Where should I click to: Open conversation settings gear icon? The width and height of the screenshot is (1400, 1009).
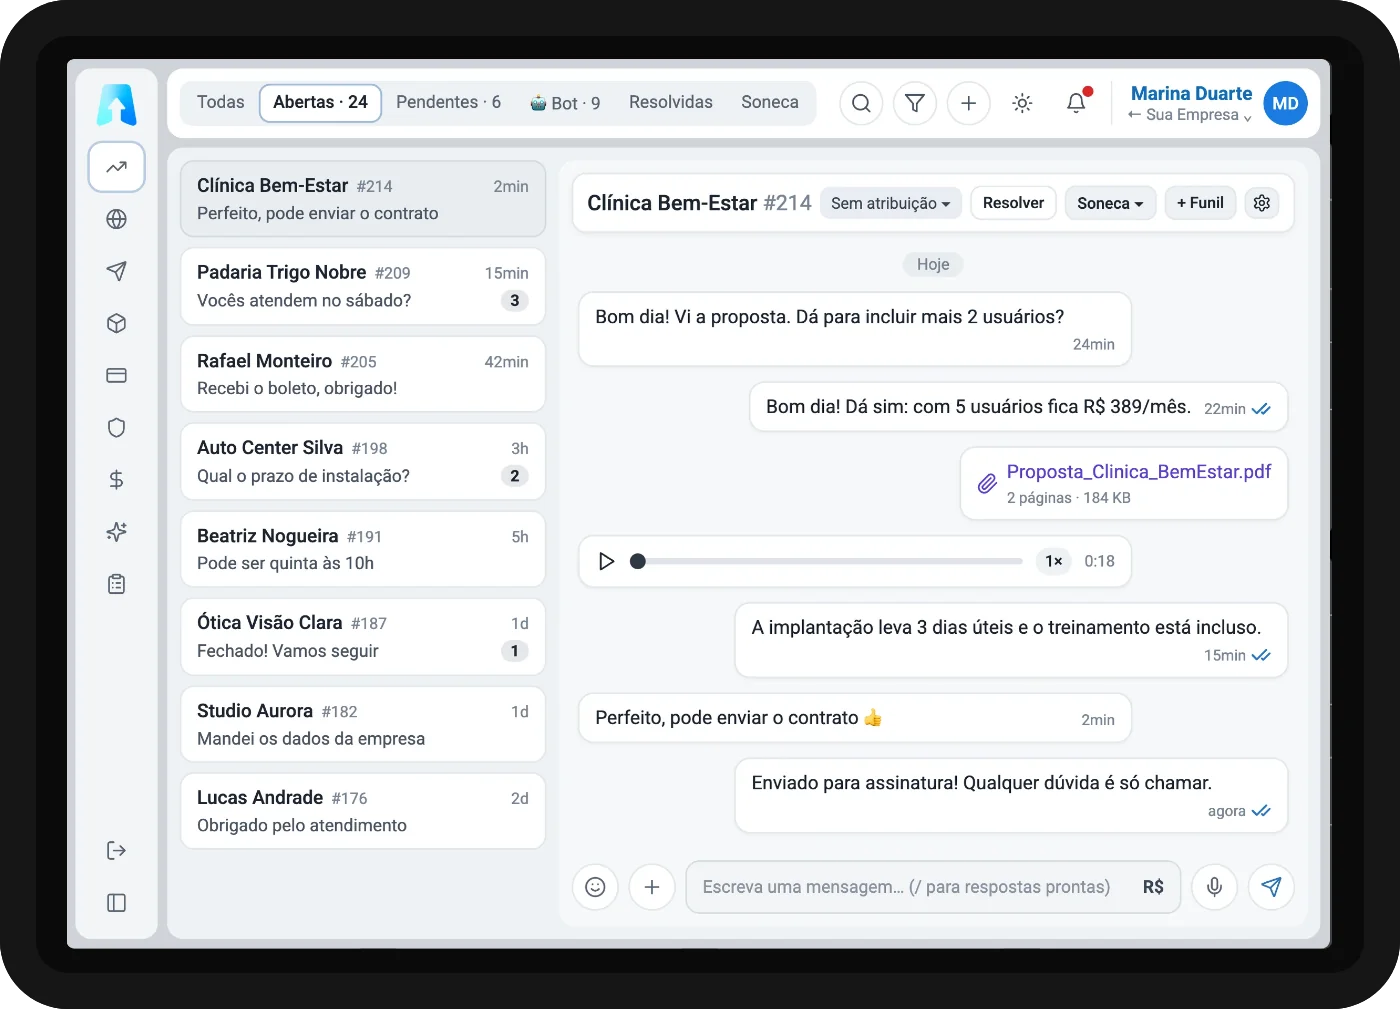[1262, 203]
